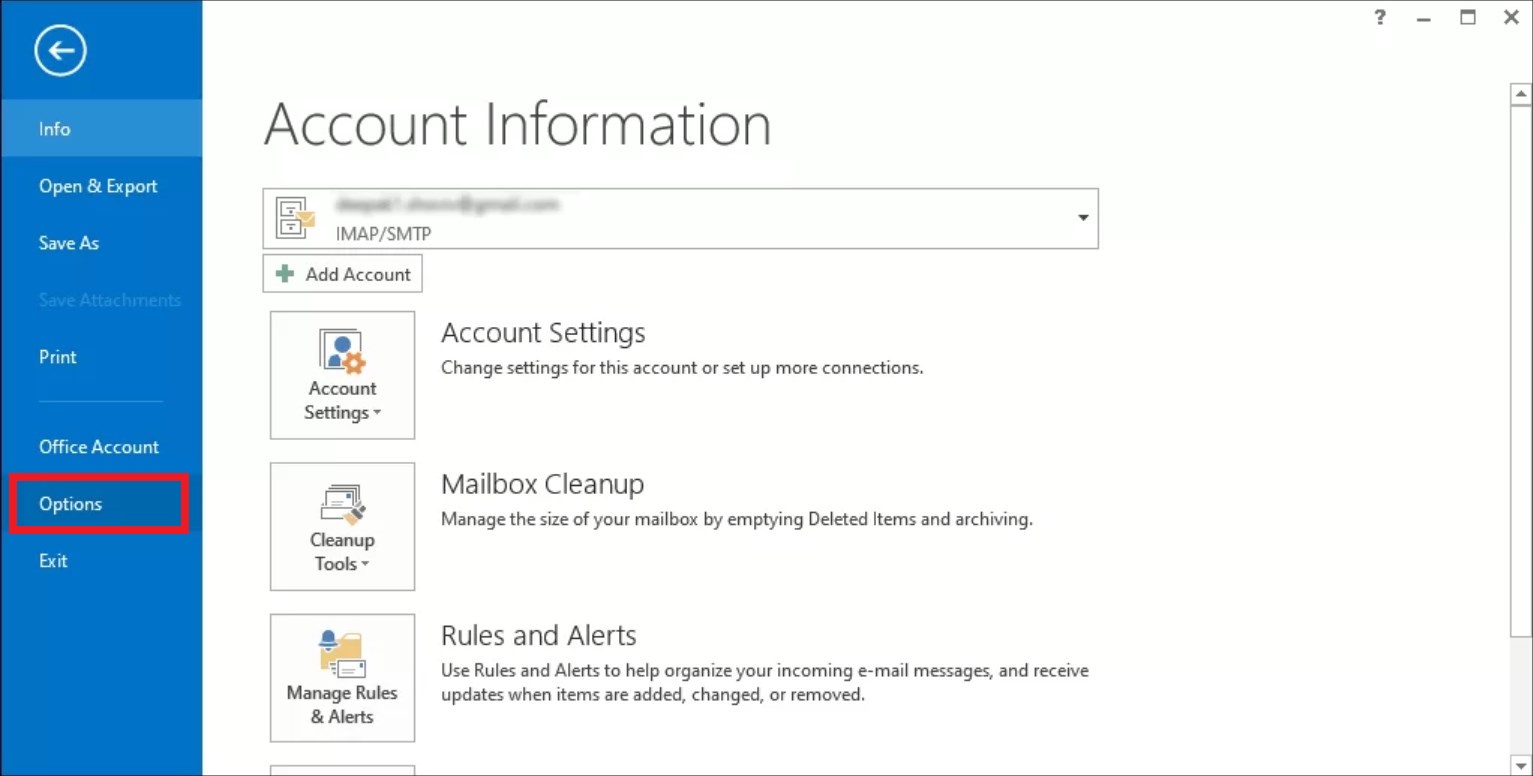The width and height of the screenshot is (1533, 776).
Task: Click the Help question mark icon
Action: (1380, 17)
